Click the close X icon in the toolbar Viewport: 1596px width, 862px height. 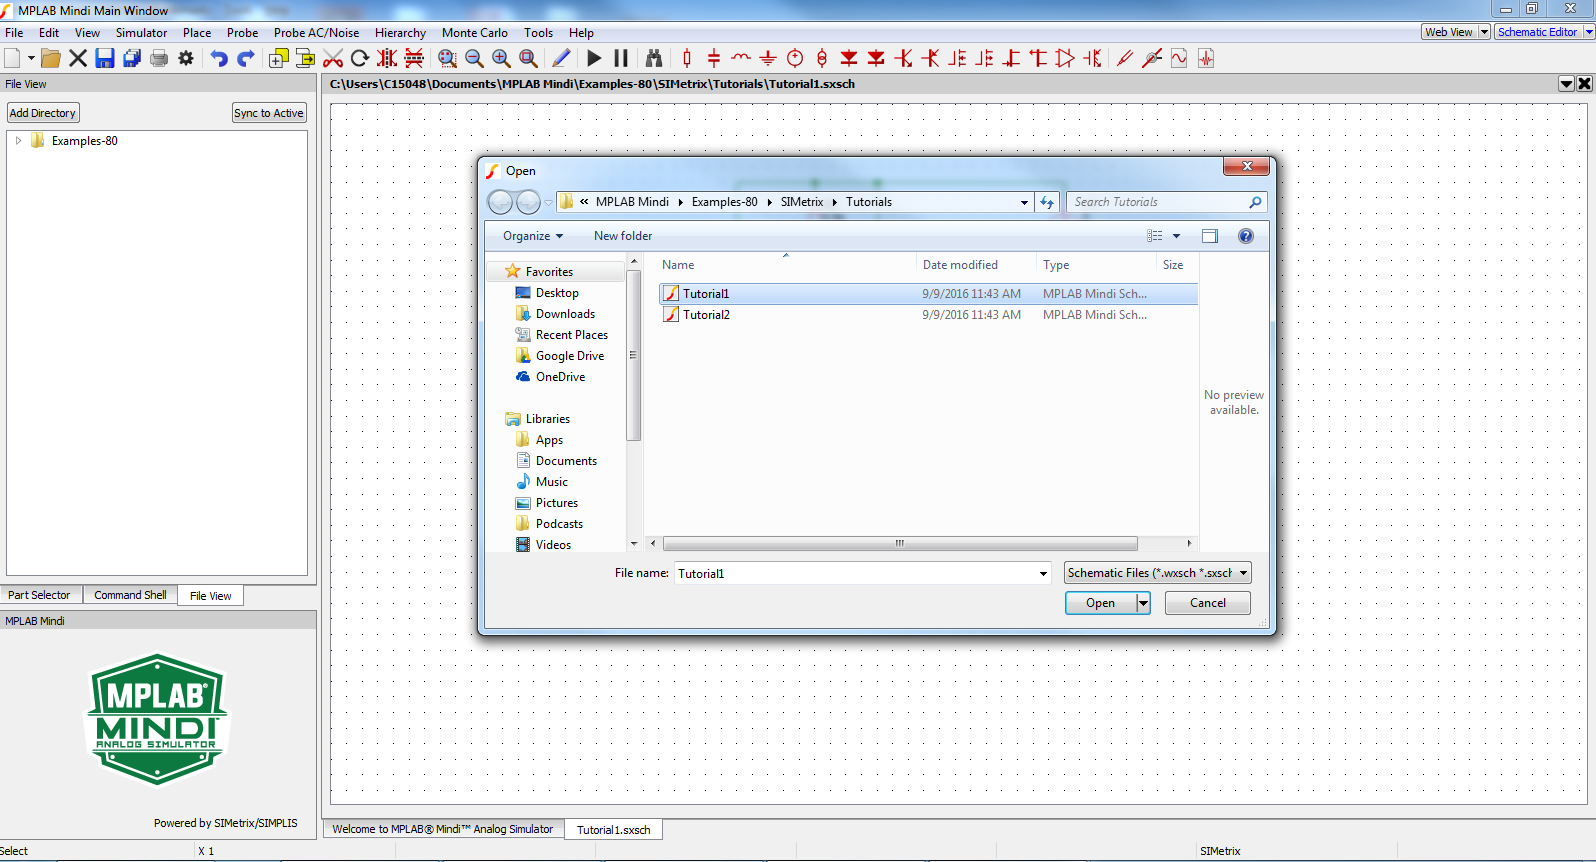pos(78,58)
